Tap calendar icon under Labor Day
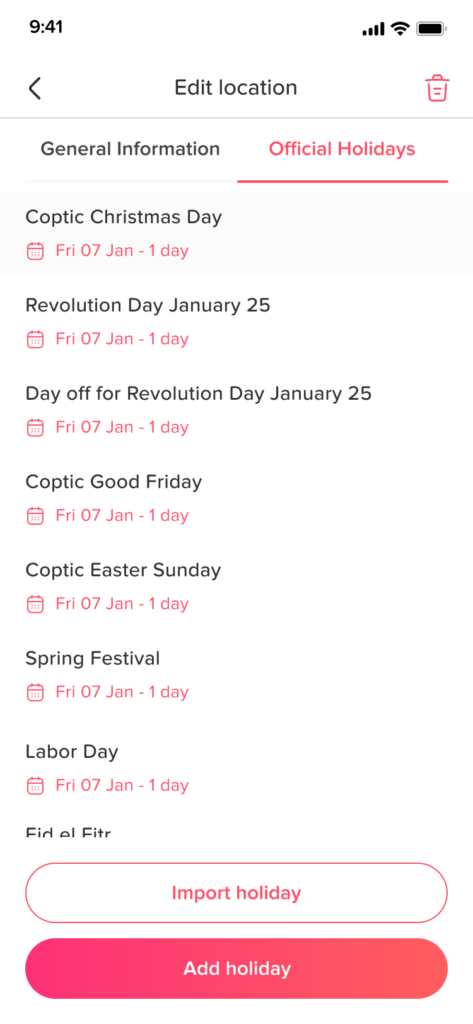 click(x=35, y=786)
